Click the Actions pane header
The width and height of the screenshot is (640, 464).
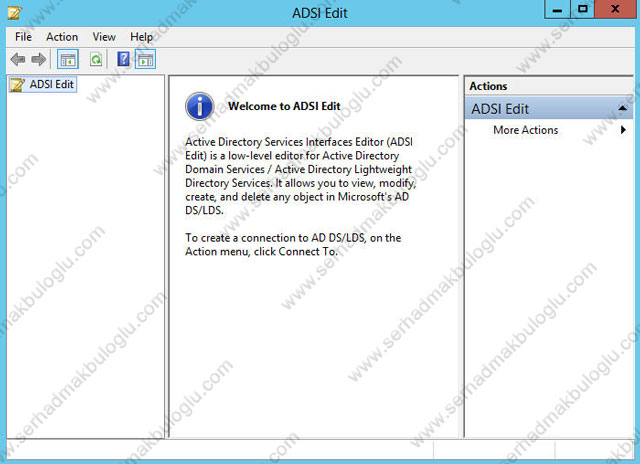click(549, 86)
